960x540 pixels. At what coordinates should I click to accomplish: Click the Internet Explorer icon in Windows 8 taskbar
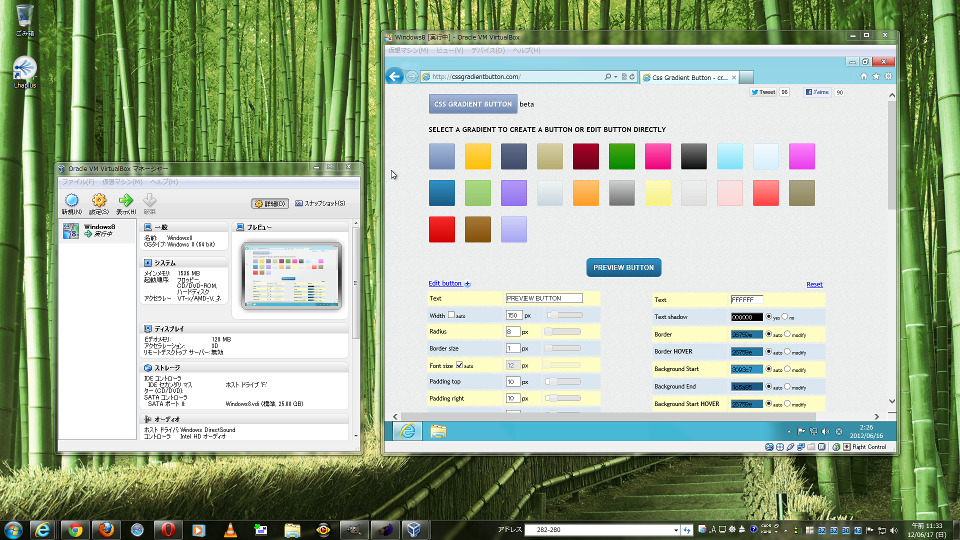407,431
